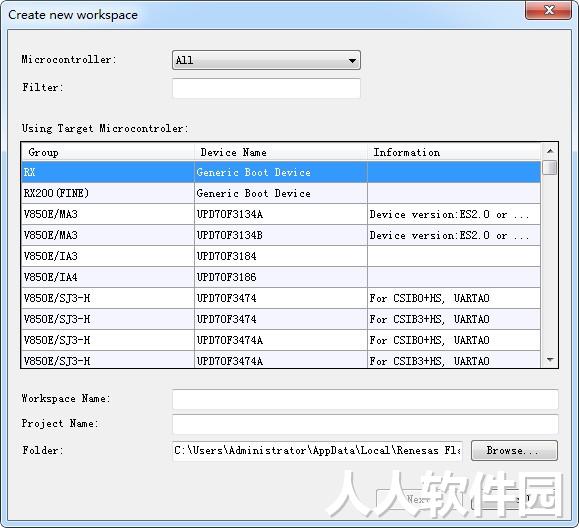Click the Information column header

click(454, 152)
